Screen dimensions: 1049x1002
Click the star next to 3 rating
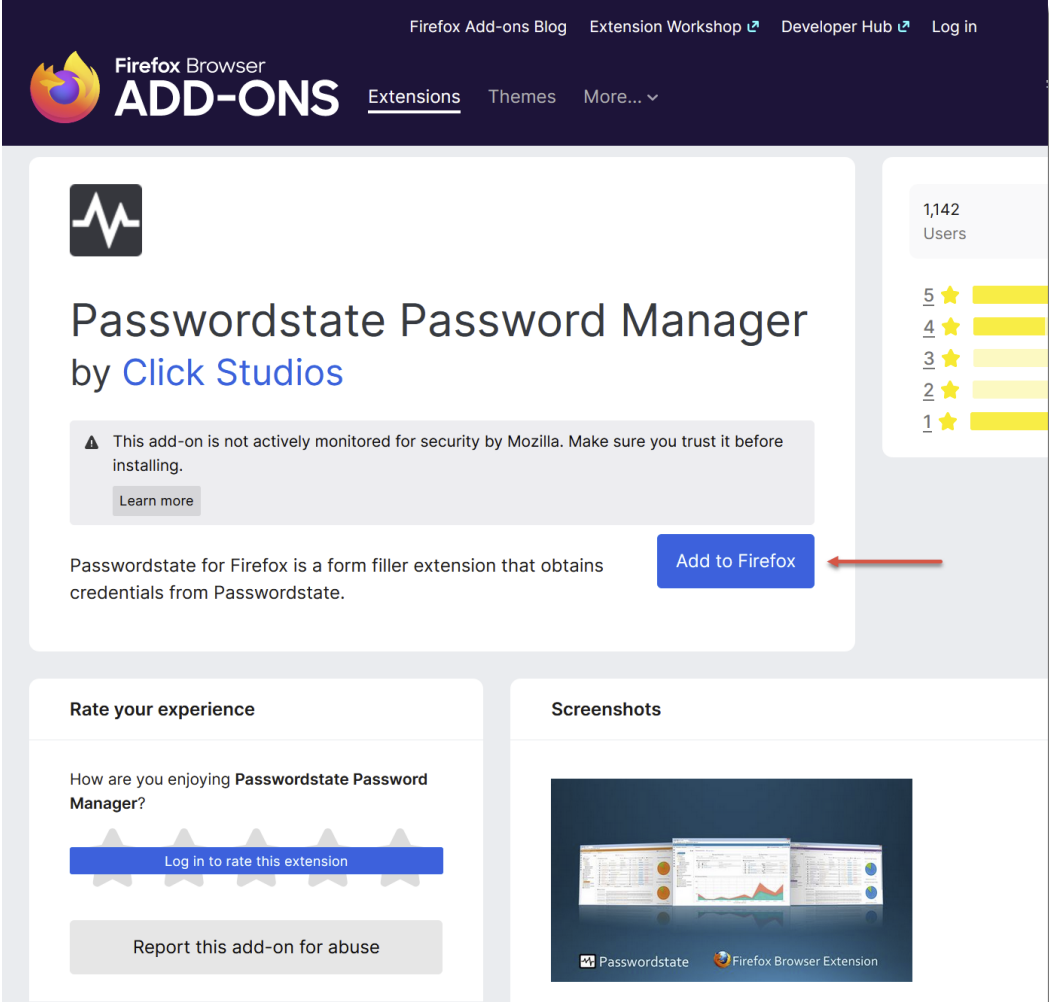pos(950,359)
